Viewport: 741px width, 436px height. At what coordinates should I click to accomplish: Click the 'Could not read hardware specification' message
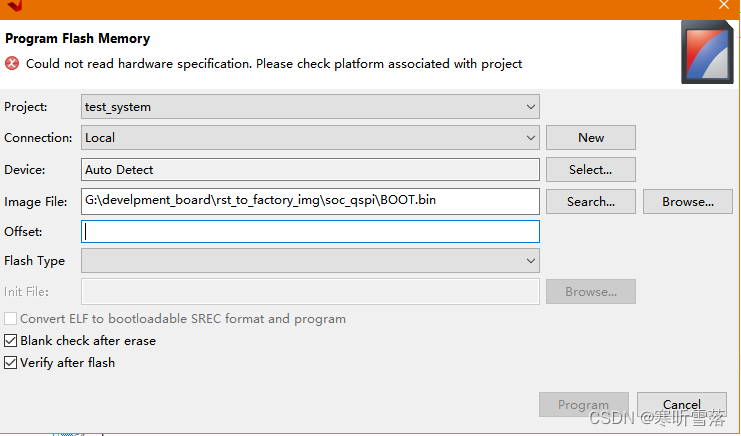pos(274,64)
